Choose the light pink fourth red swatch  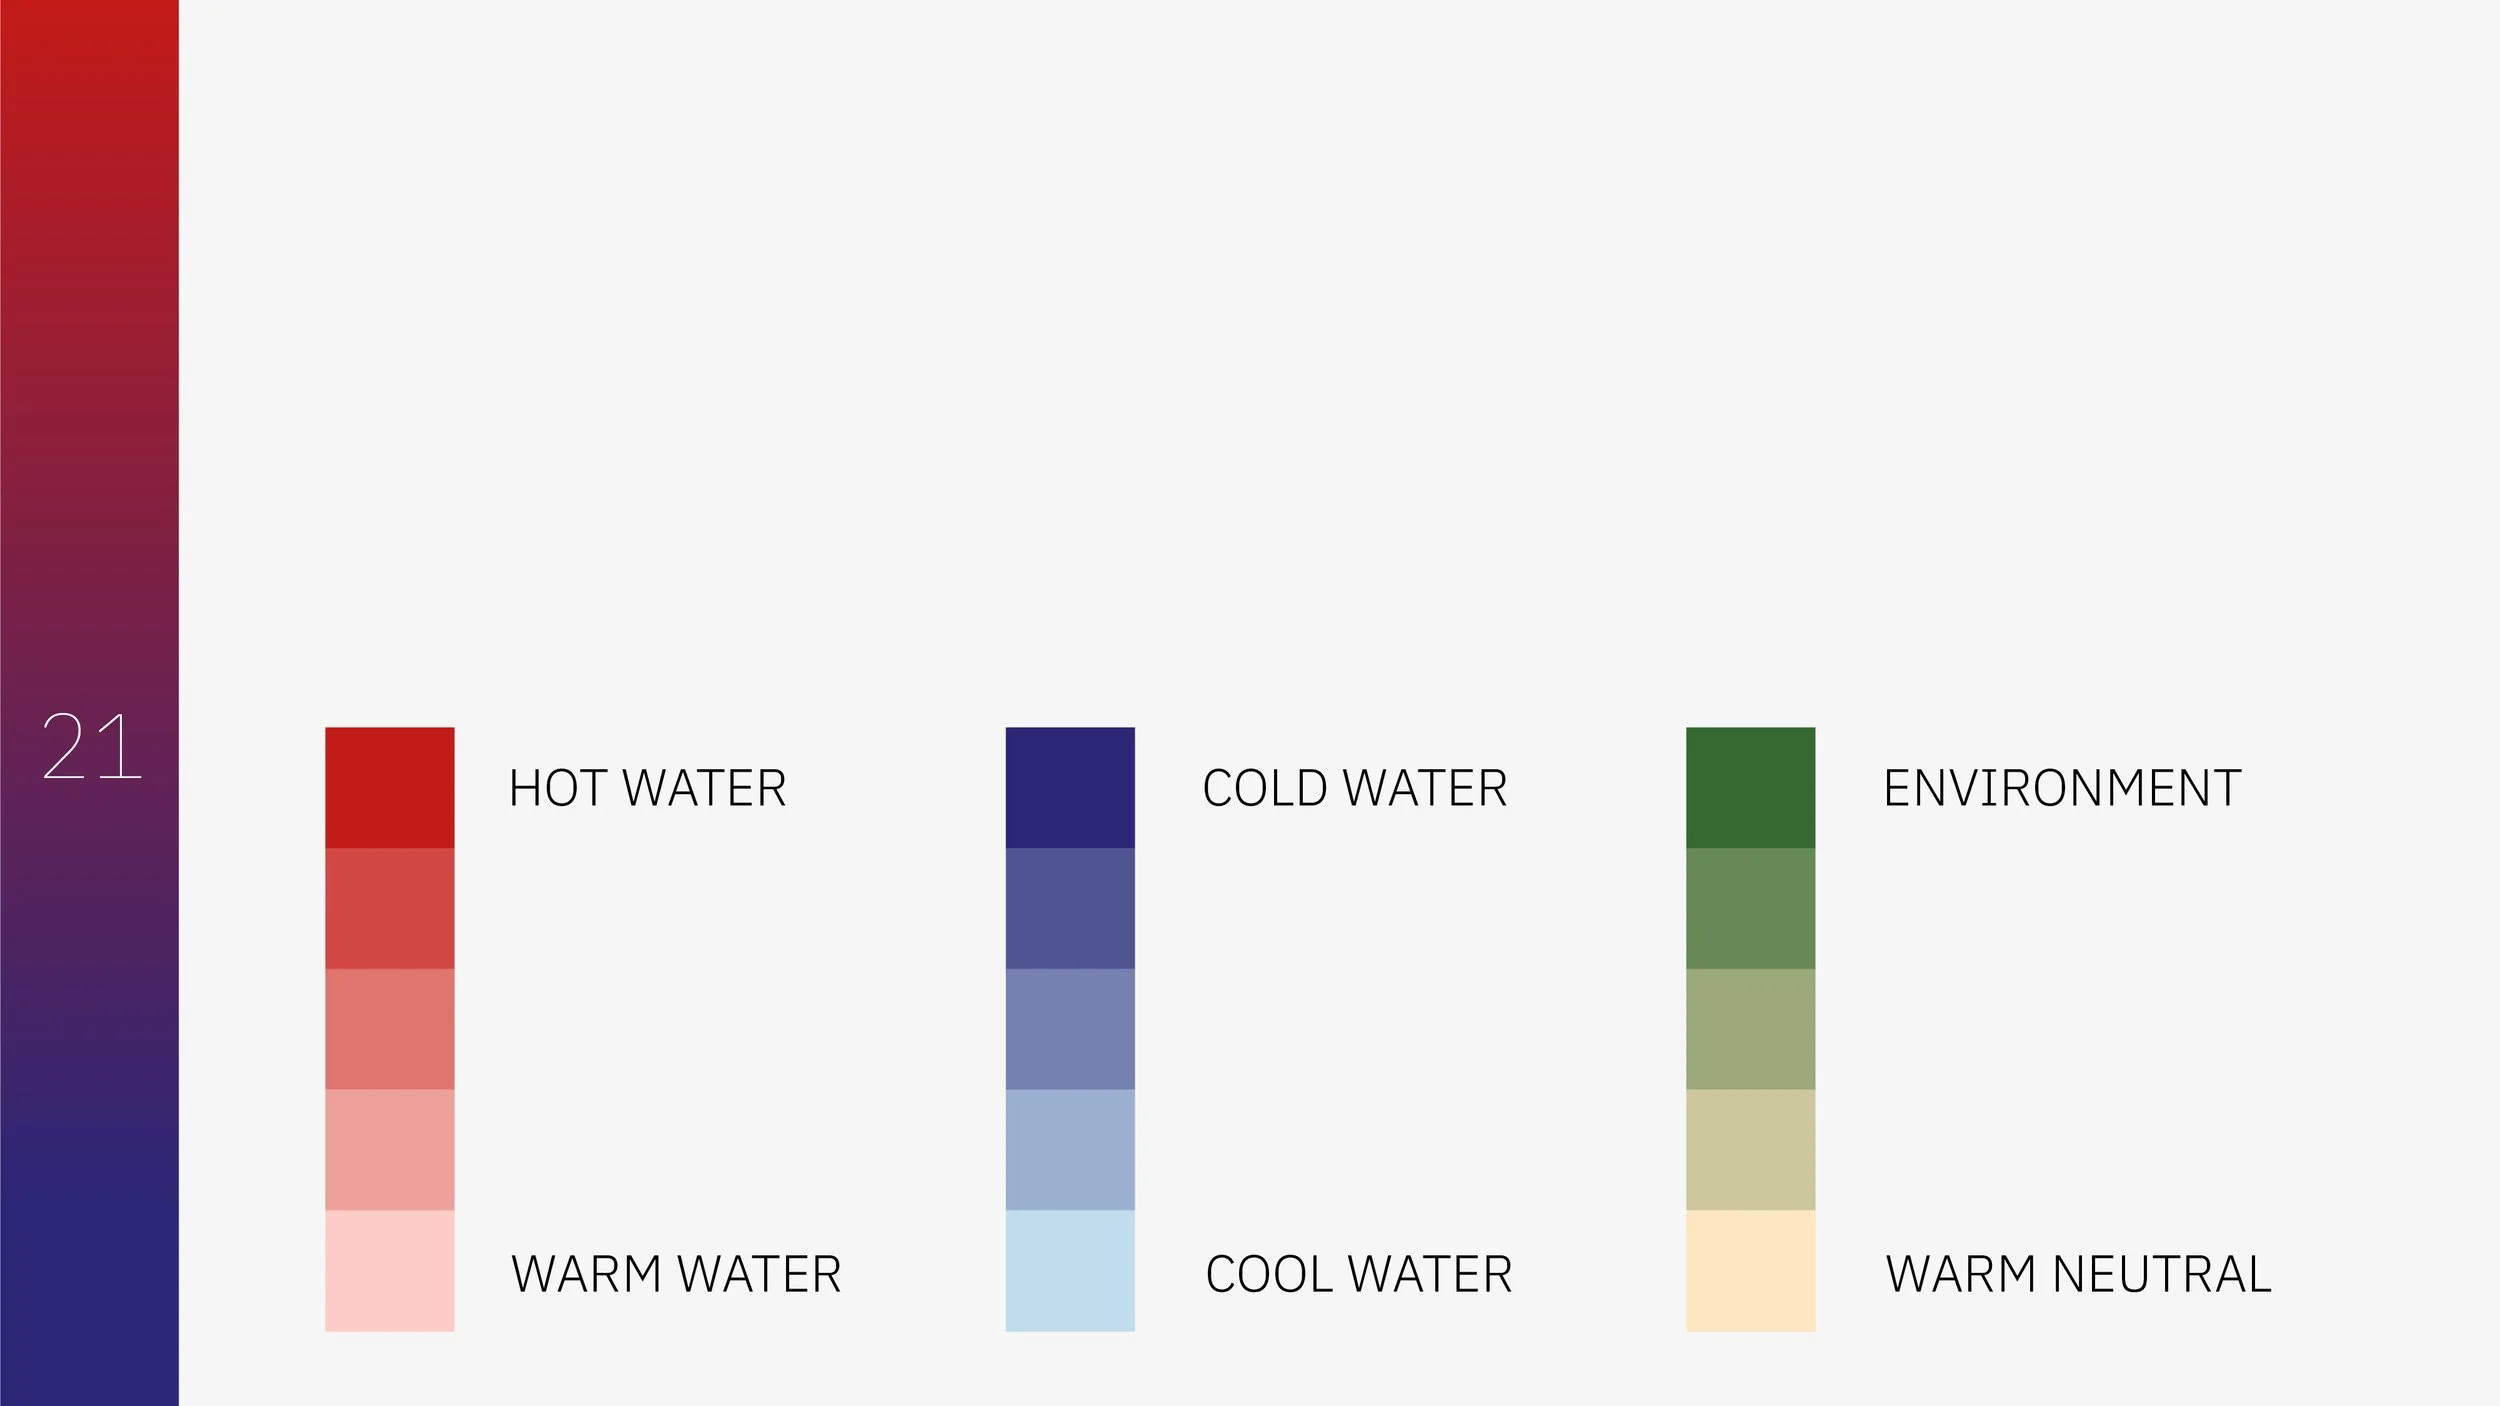pyautogui.click(x=390, y=1150)
